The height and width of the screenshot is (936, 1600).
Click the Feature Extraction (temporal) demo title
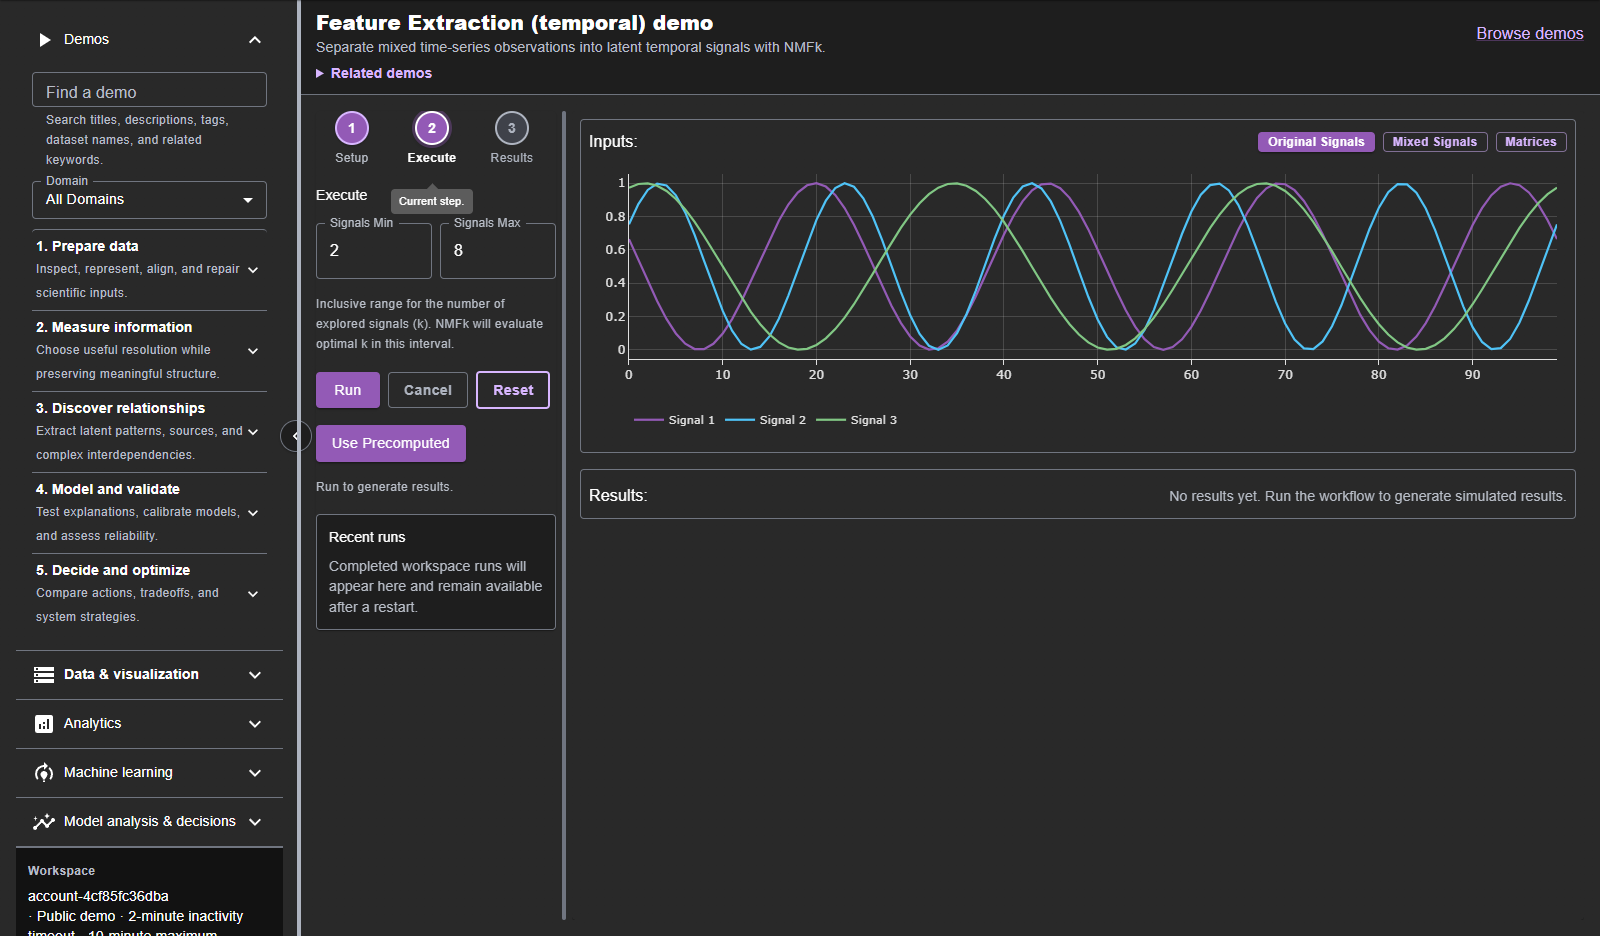coord(515,23)
